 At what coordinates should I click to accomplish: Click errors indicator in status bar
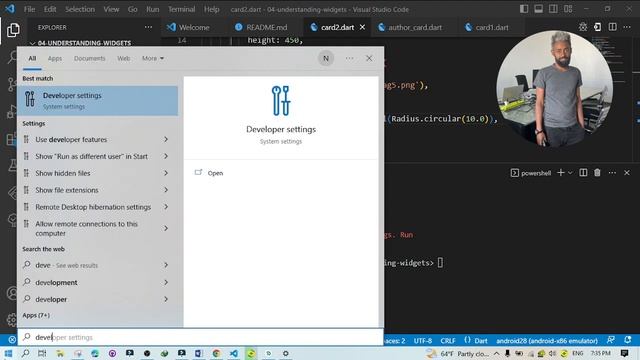pos(12,340)
